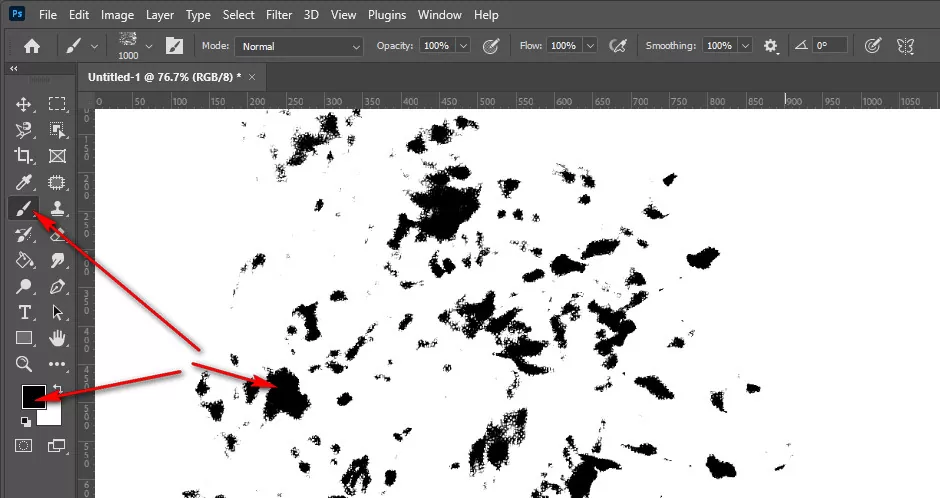Open the Filter menu
The image size is (940, 498).
(x=279, y=15)
